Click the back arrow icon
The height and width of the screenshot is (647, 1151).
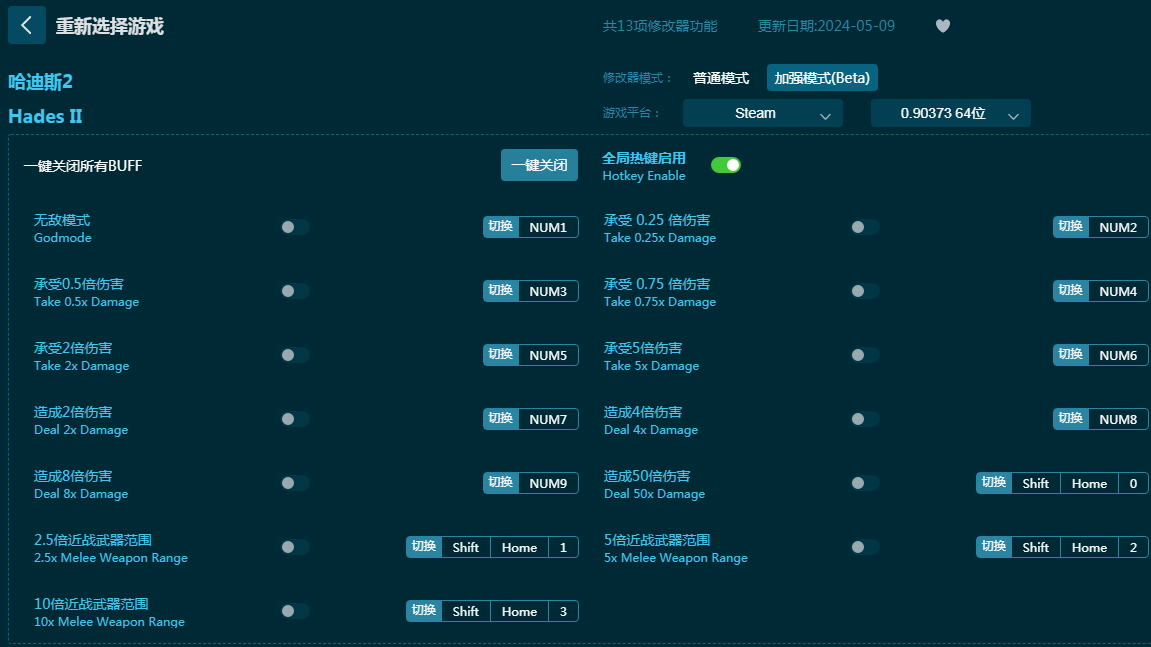coord(26,25)
